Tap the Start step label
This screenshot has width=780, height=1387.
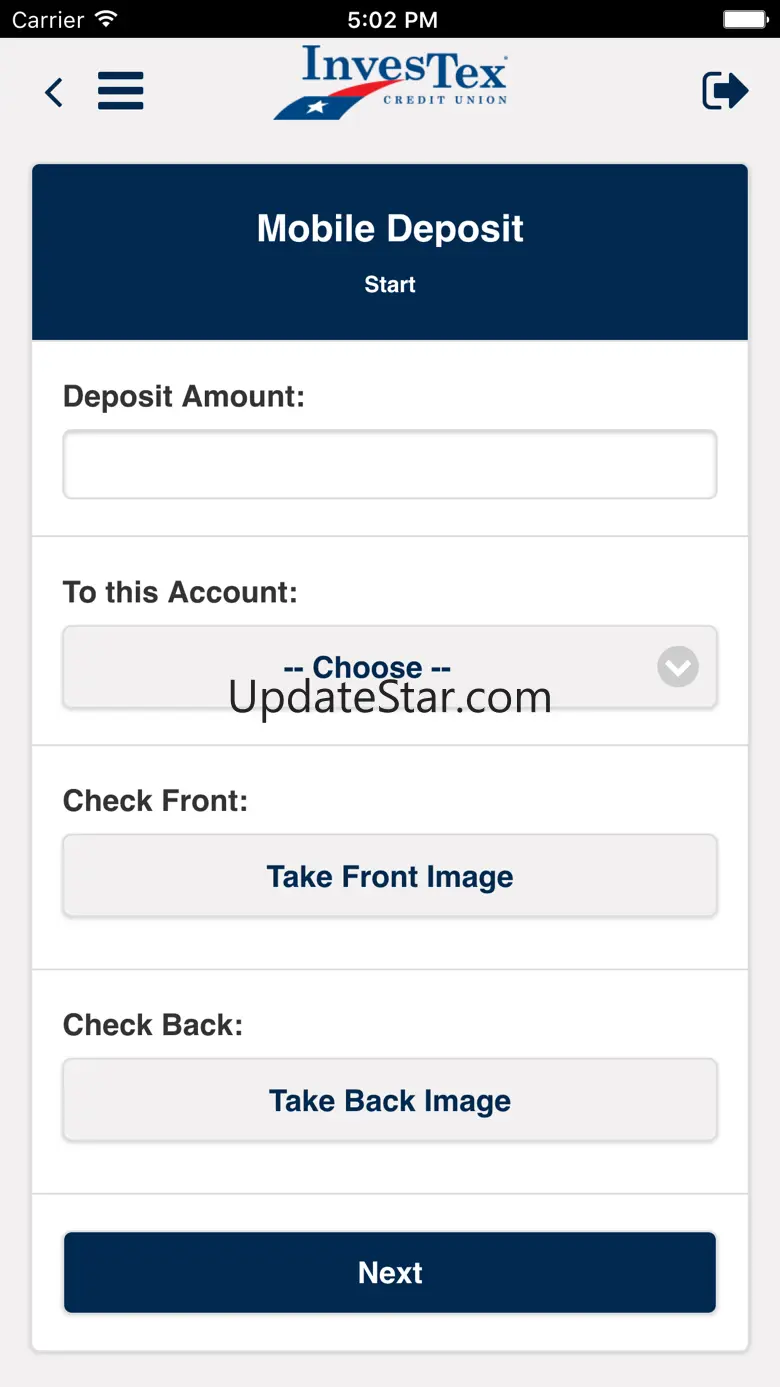390,284
